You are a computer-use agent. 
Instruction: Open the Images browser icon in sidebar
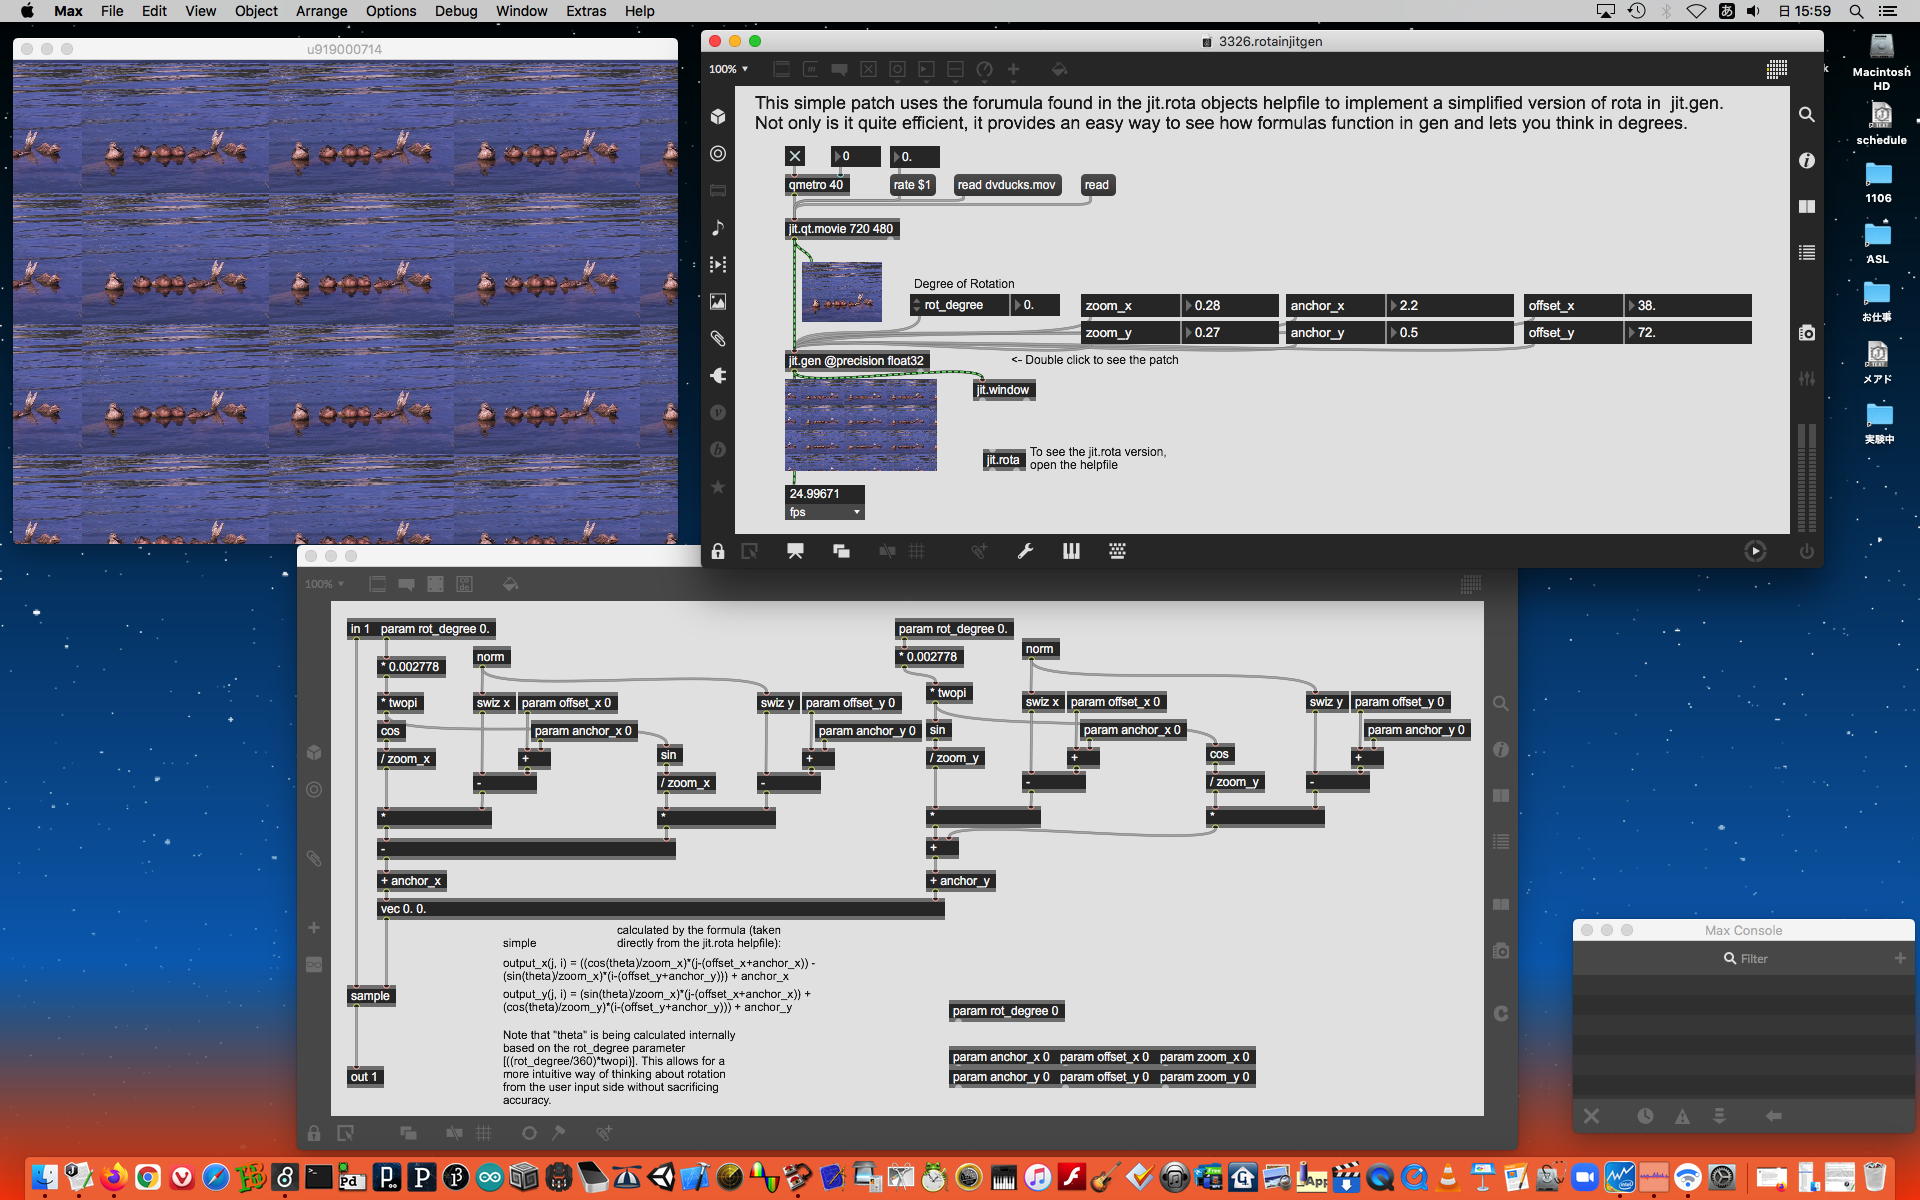[x=718, y=301]
